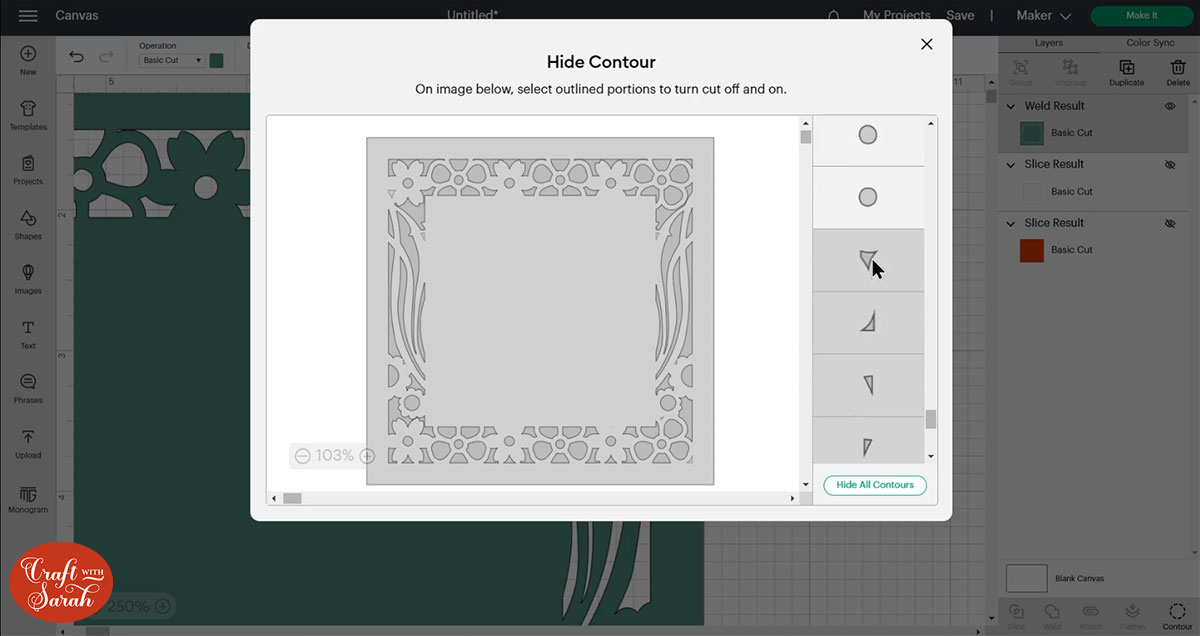Toggle visibility of Weld Result layer
Image resolution: width=1200 pixels, height=636 pixels.
click(x=1170, y=106)
